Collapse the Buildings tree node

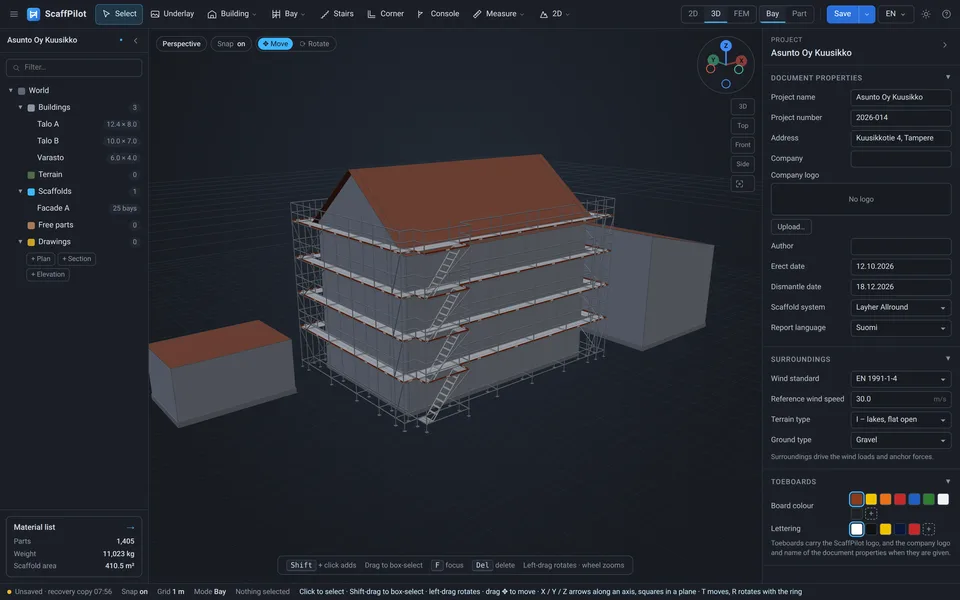point(20,107)
